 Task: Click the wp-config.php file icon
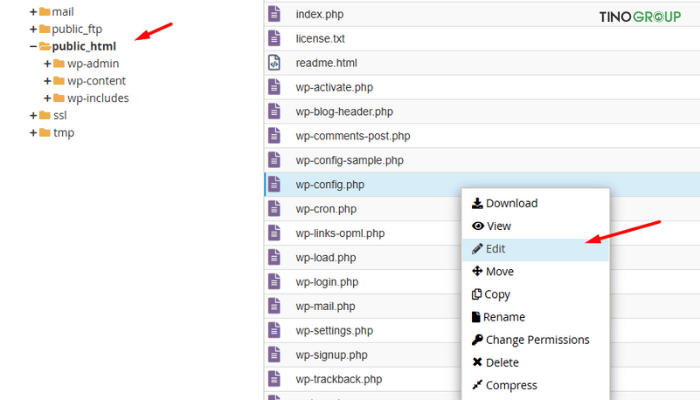274,184
